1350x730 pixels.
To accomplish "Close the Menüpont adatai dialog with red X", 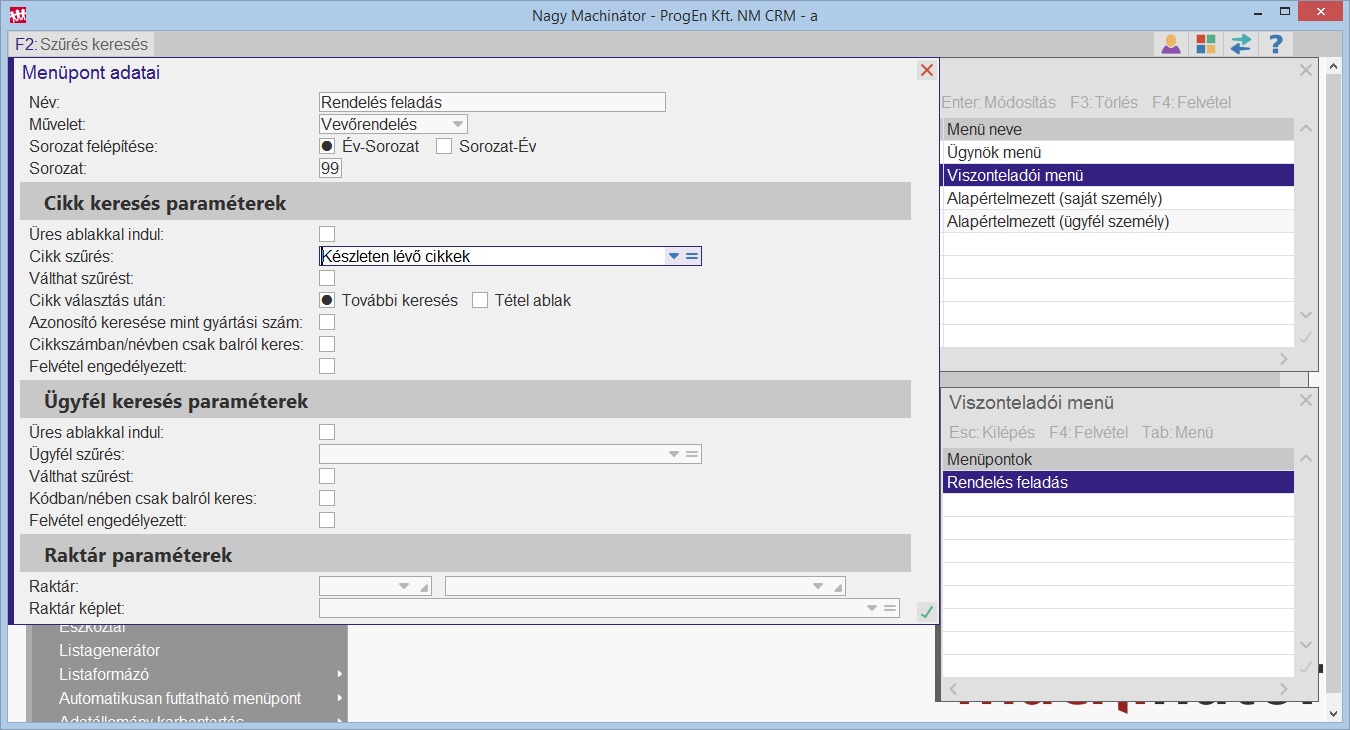I will click(926, 70).
